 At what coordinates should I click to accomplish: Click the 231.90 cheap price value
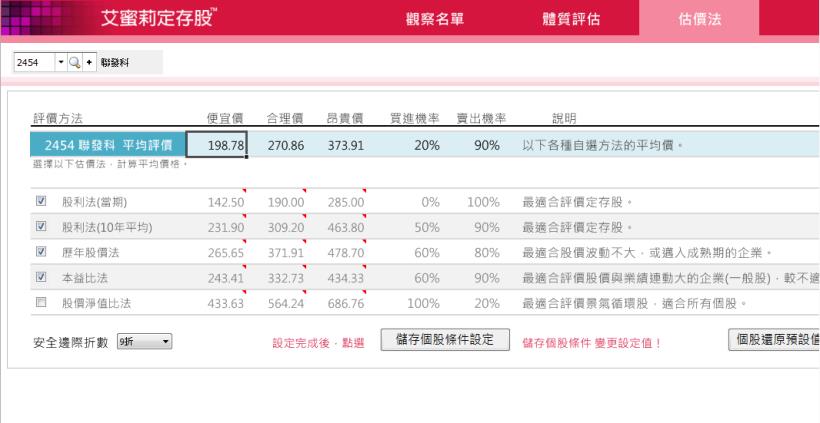click(x=226, y=227)
